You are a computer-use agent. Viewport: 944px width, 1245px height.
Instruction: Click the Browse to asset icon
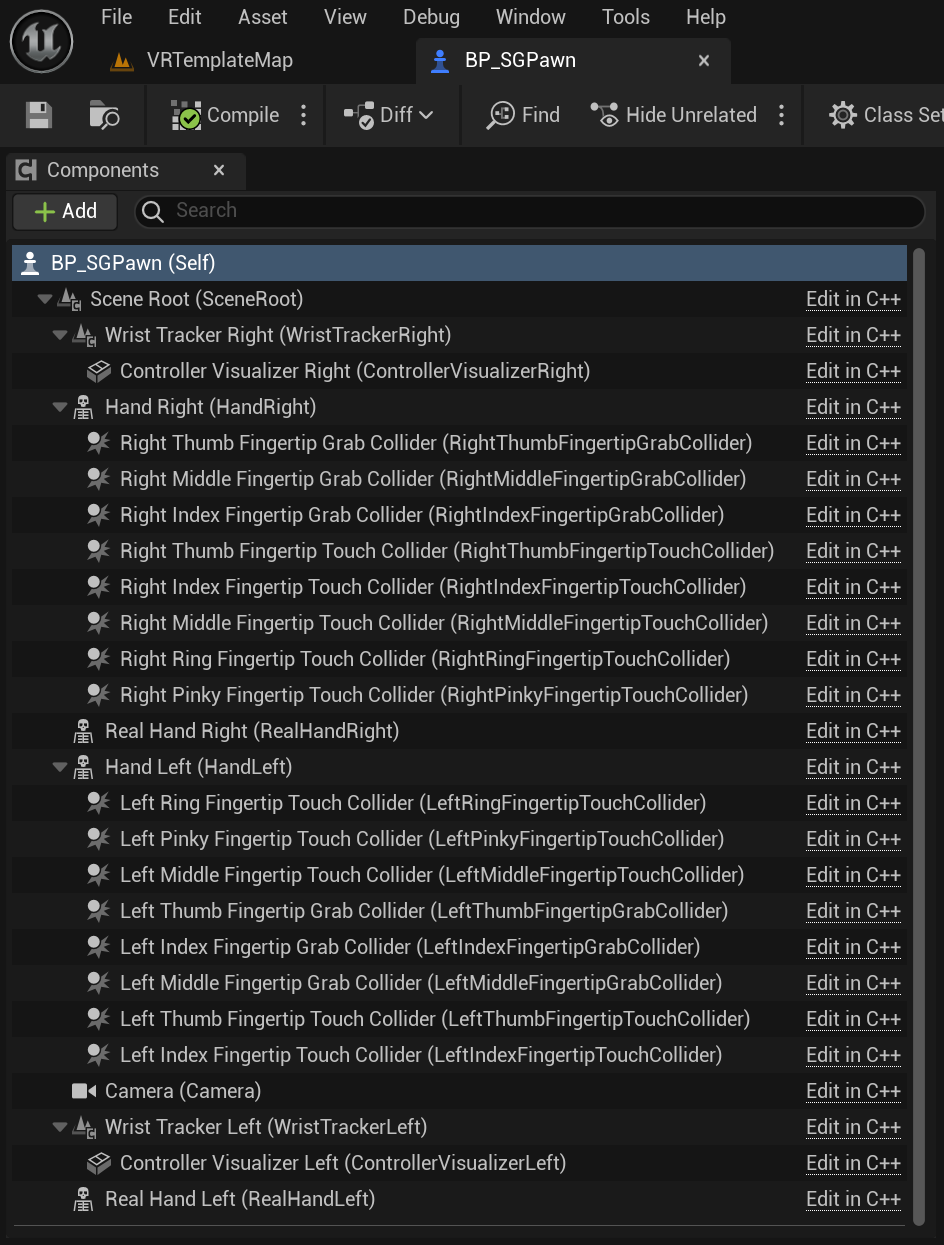pos(104,115)
